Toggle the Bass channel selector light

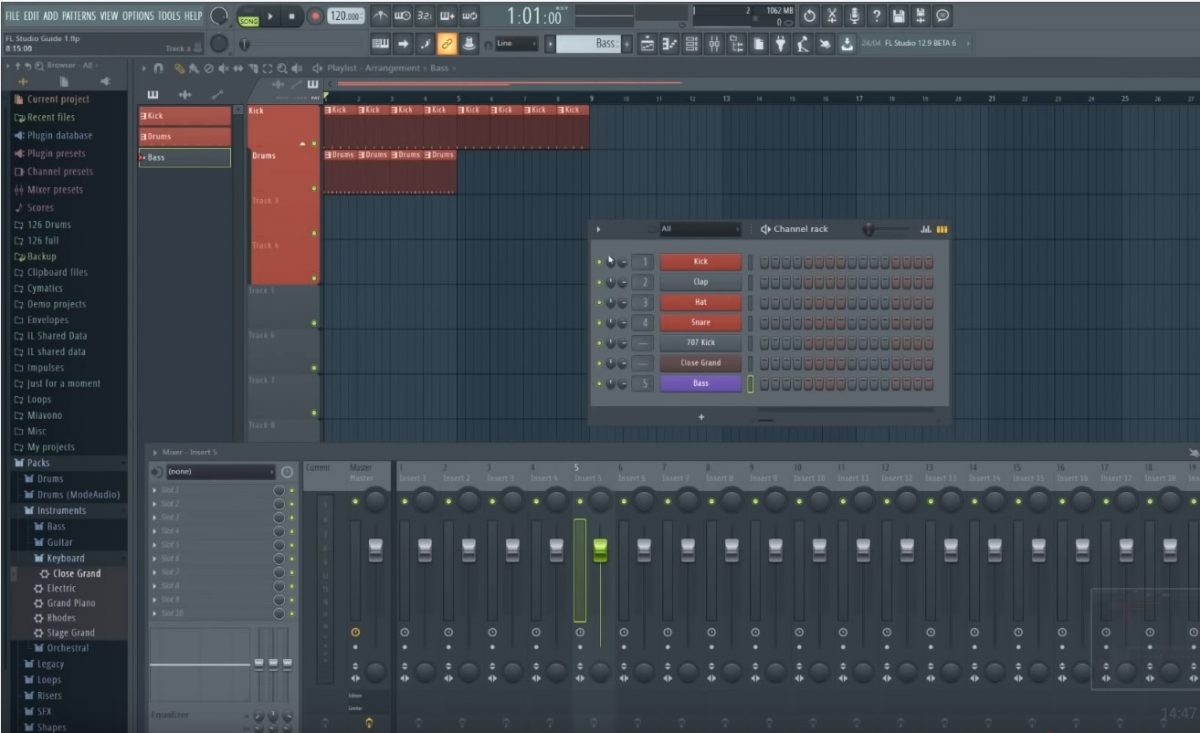click(750, 383)
